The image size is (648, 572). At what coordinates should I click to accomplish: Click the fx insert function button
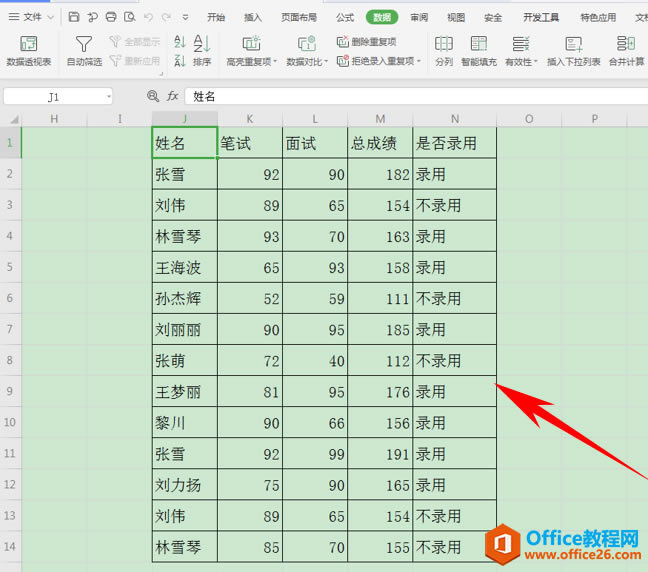pos(172,96)
